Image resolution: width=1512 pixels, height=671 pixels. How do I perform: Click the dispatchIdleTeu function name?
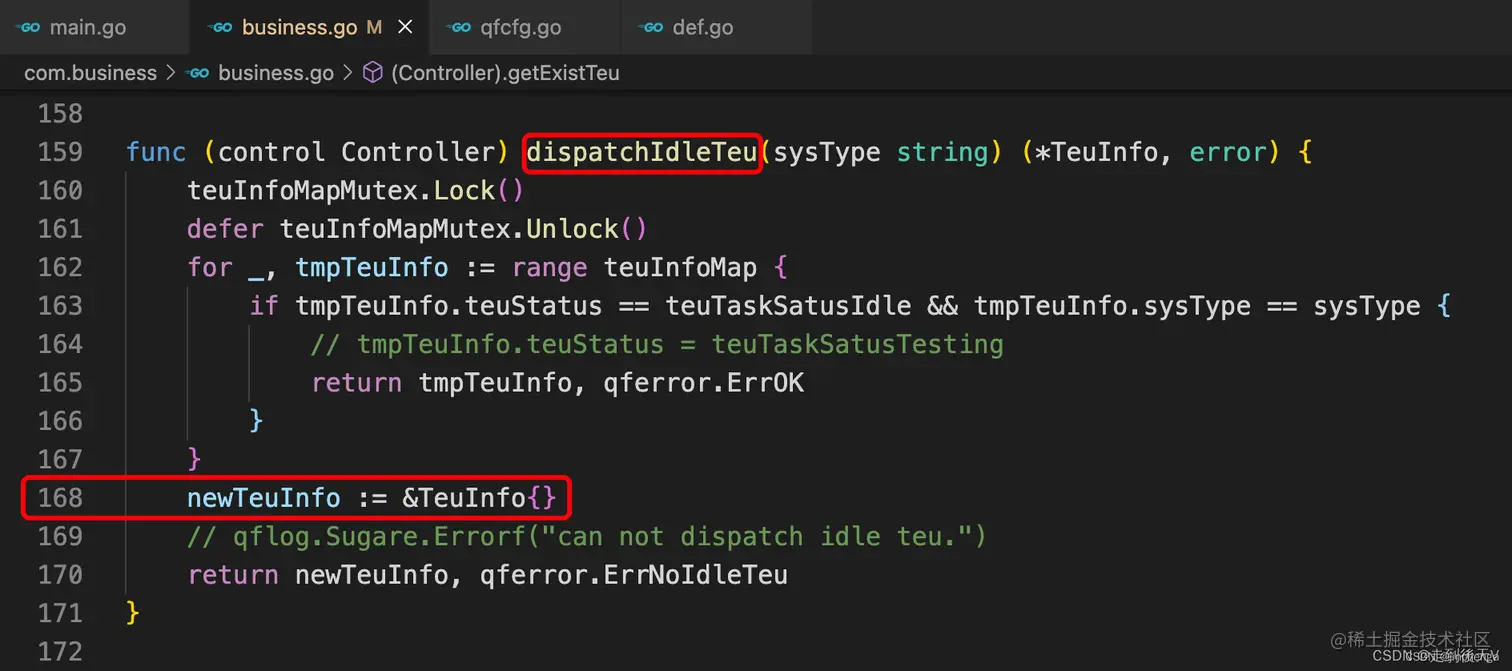click(x=642, y=153)
